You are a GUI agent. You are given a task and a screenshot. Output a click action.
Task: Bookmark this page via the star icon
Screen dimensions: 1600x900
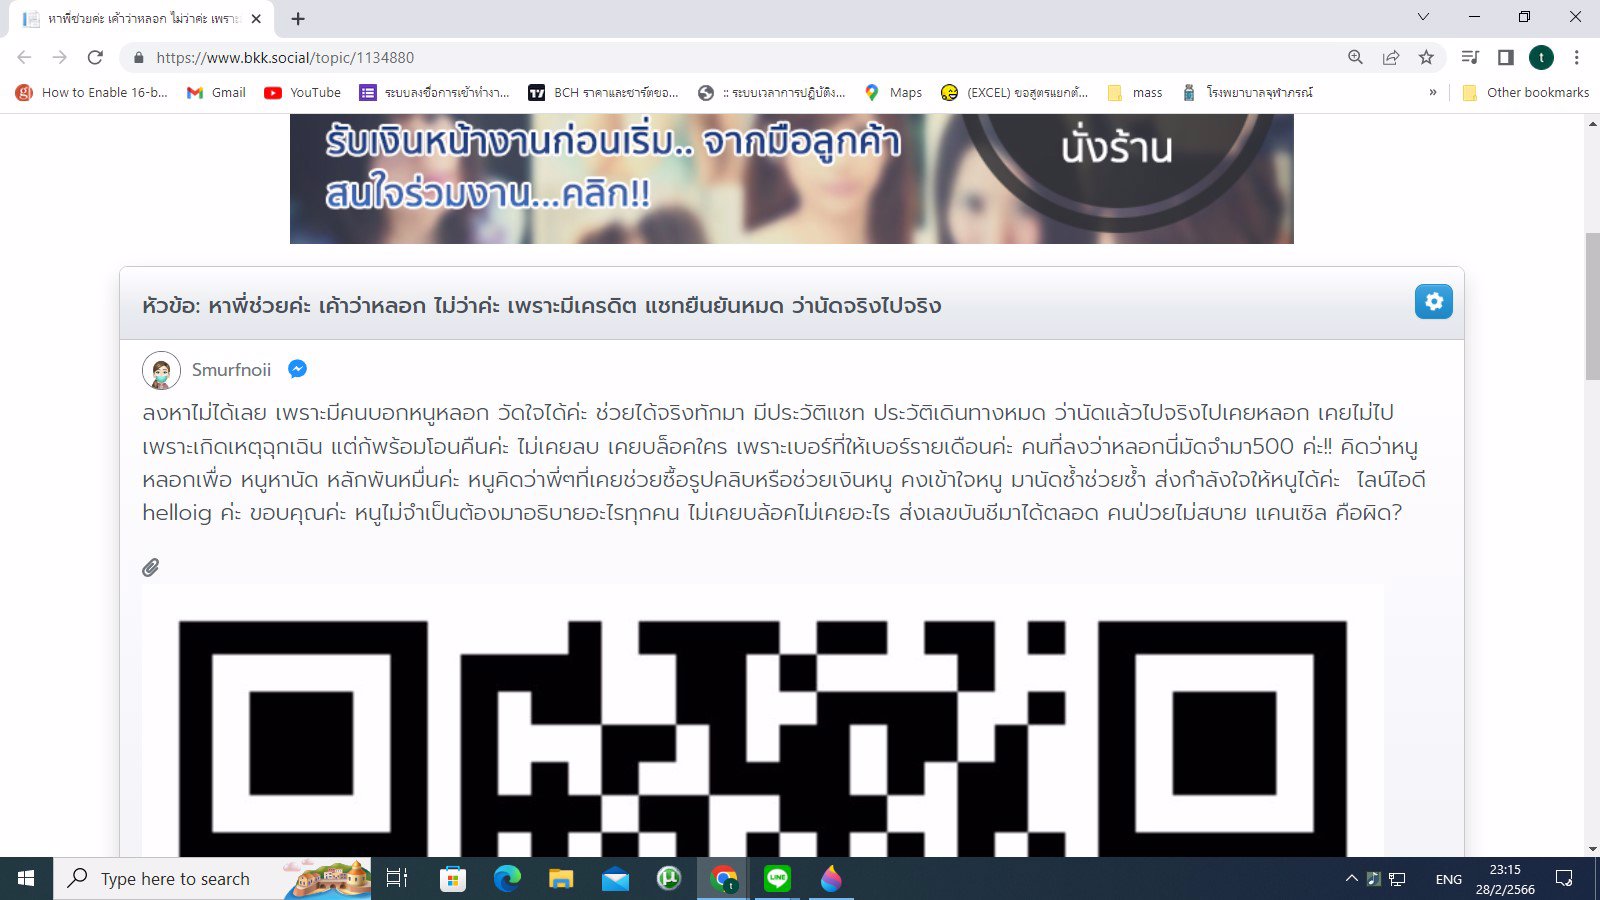tap(1427, 58)
